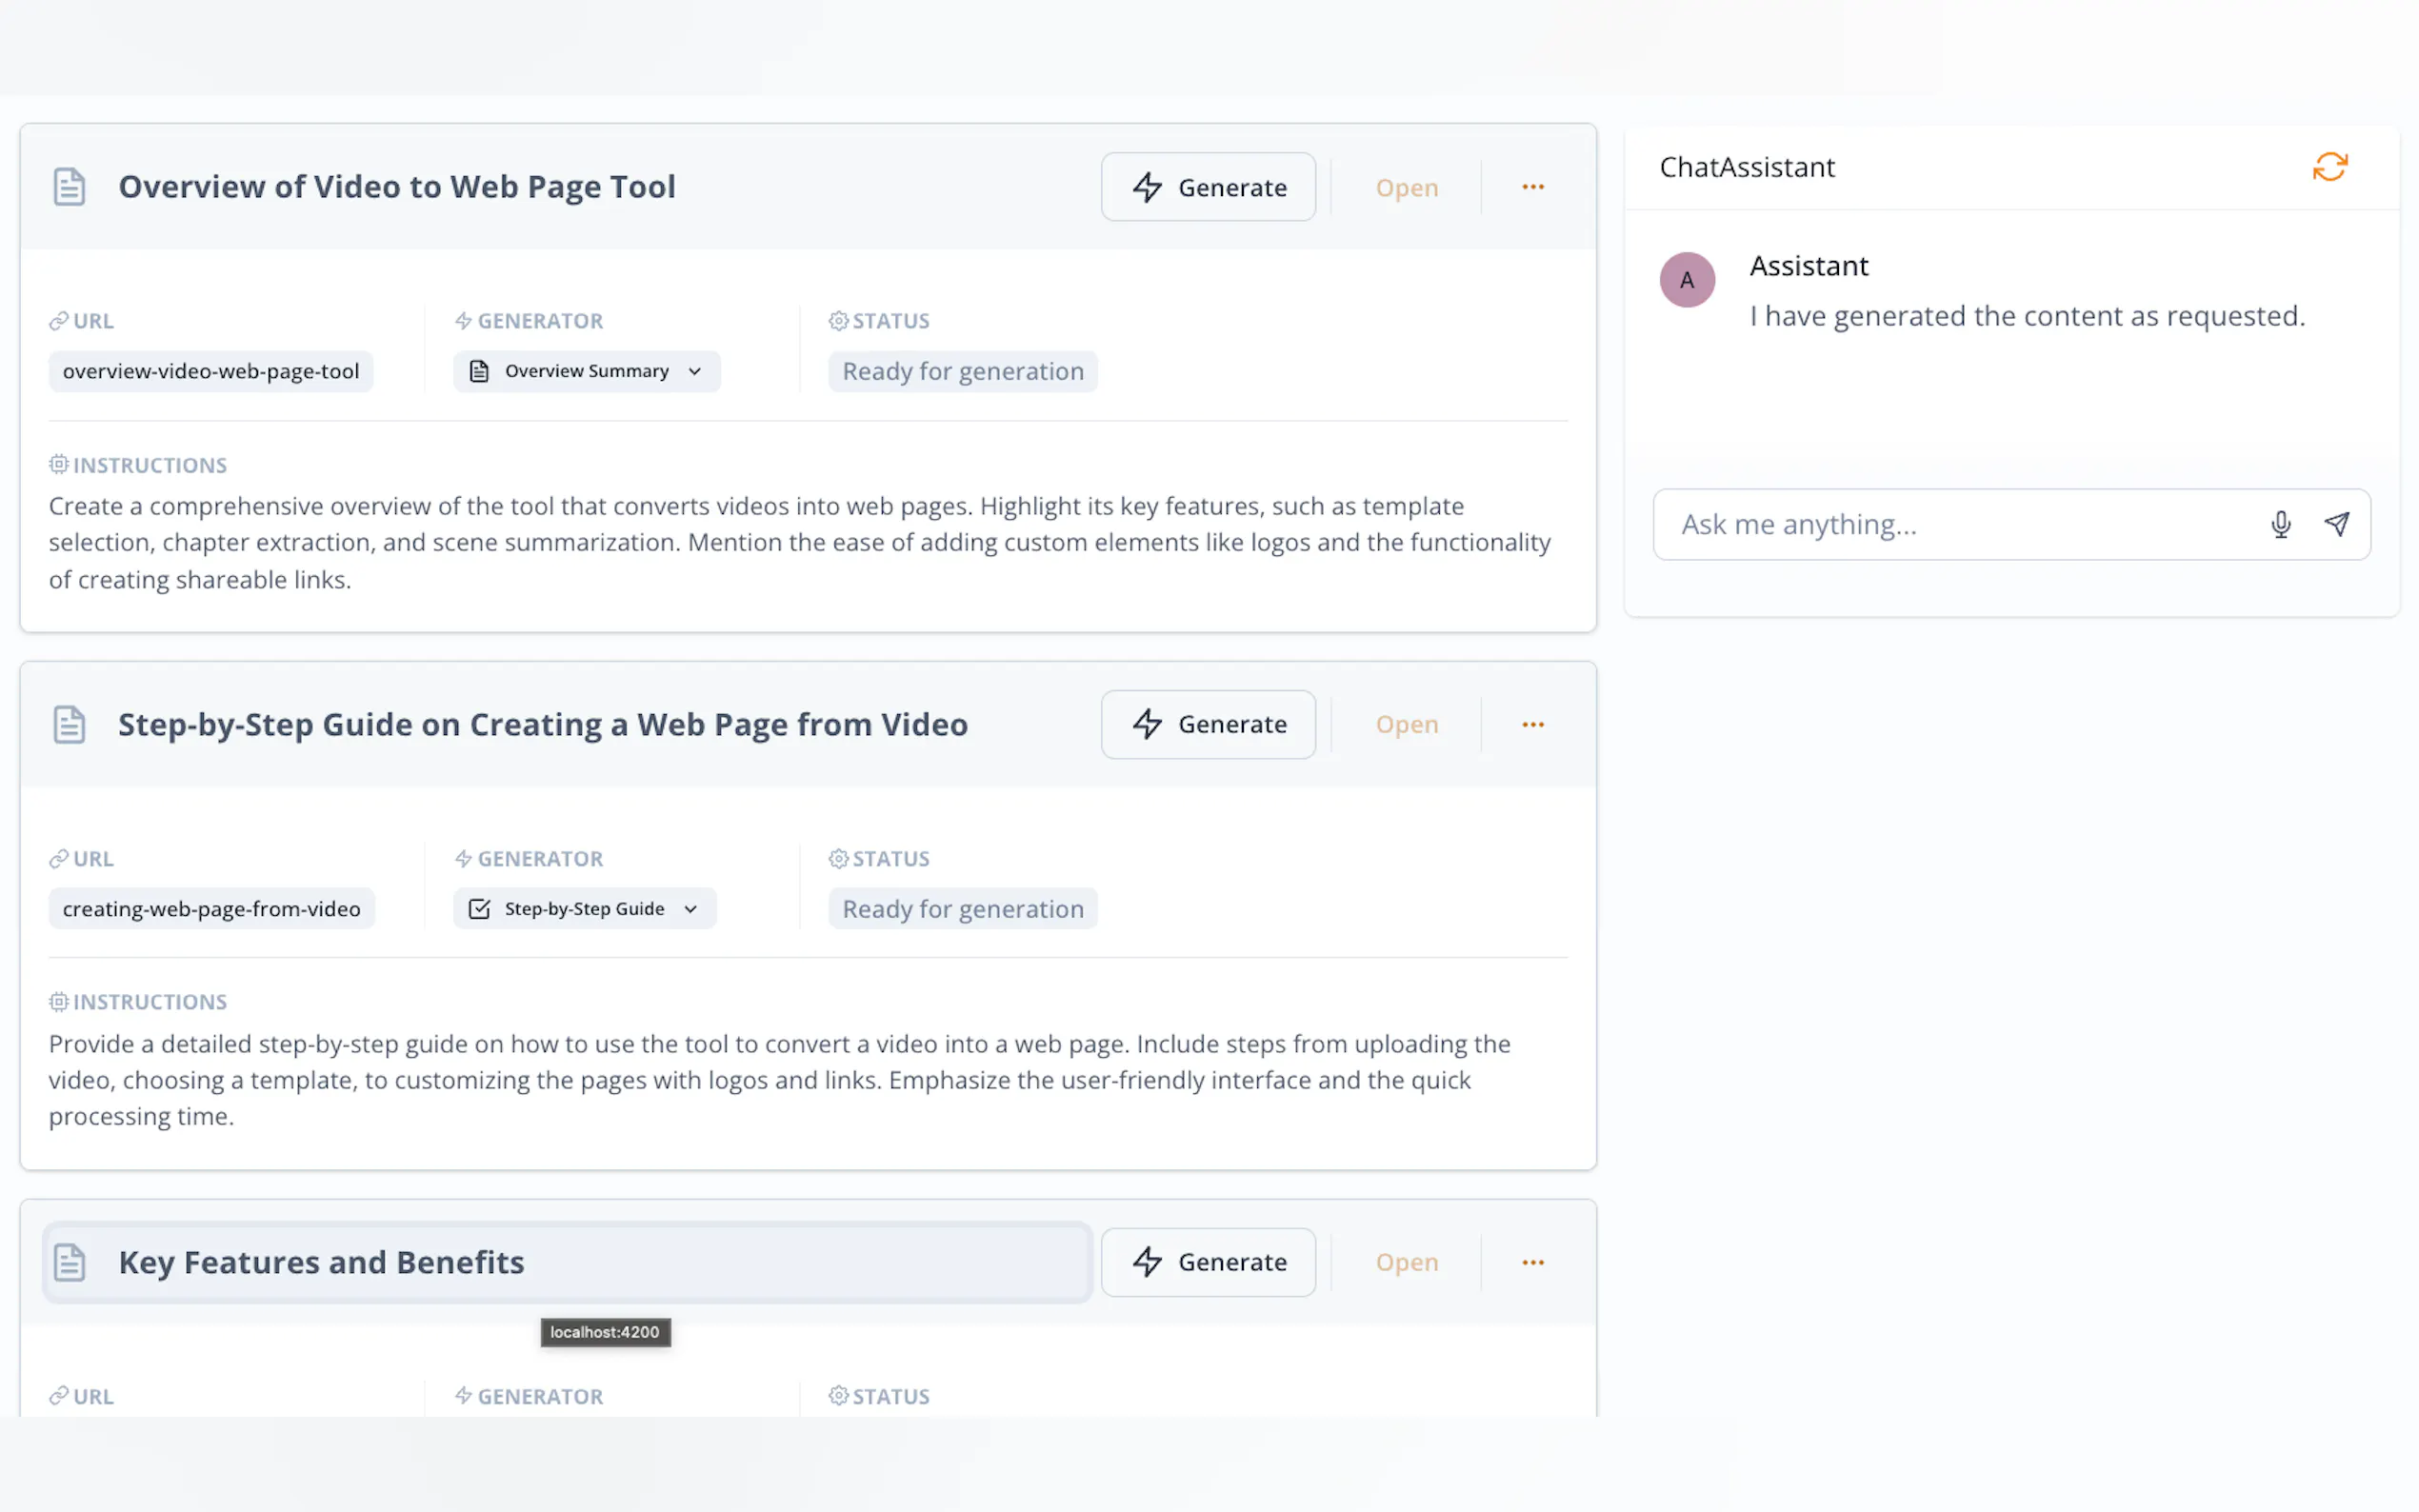The height and width of the screenshot is (1512, 2419).
Task: Open more options for Key Features and Benefits
Action: click(x=1532, y=1262)
